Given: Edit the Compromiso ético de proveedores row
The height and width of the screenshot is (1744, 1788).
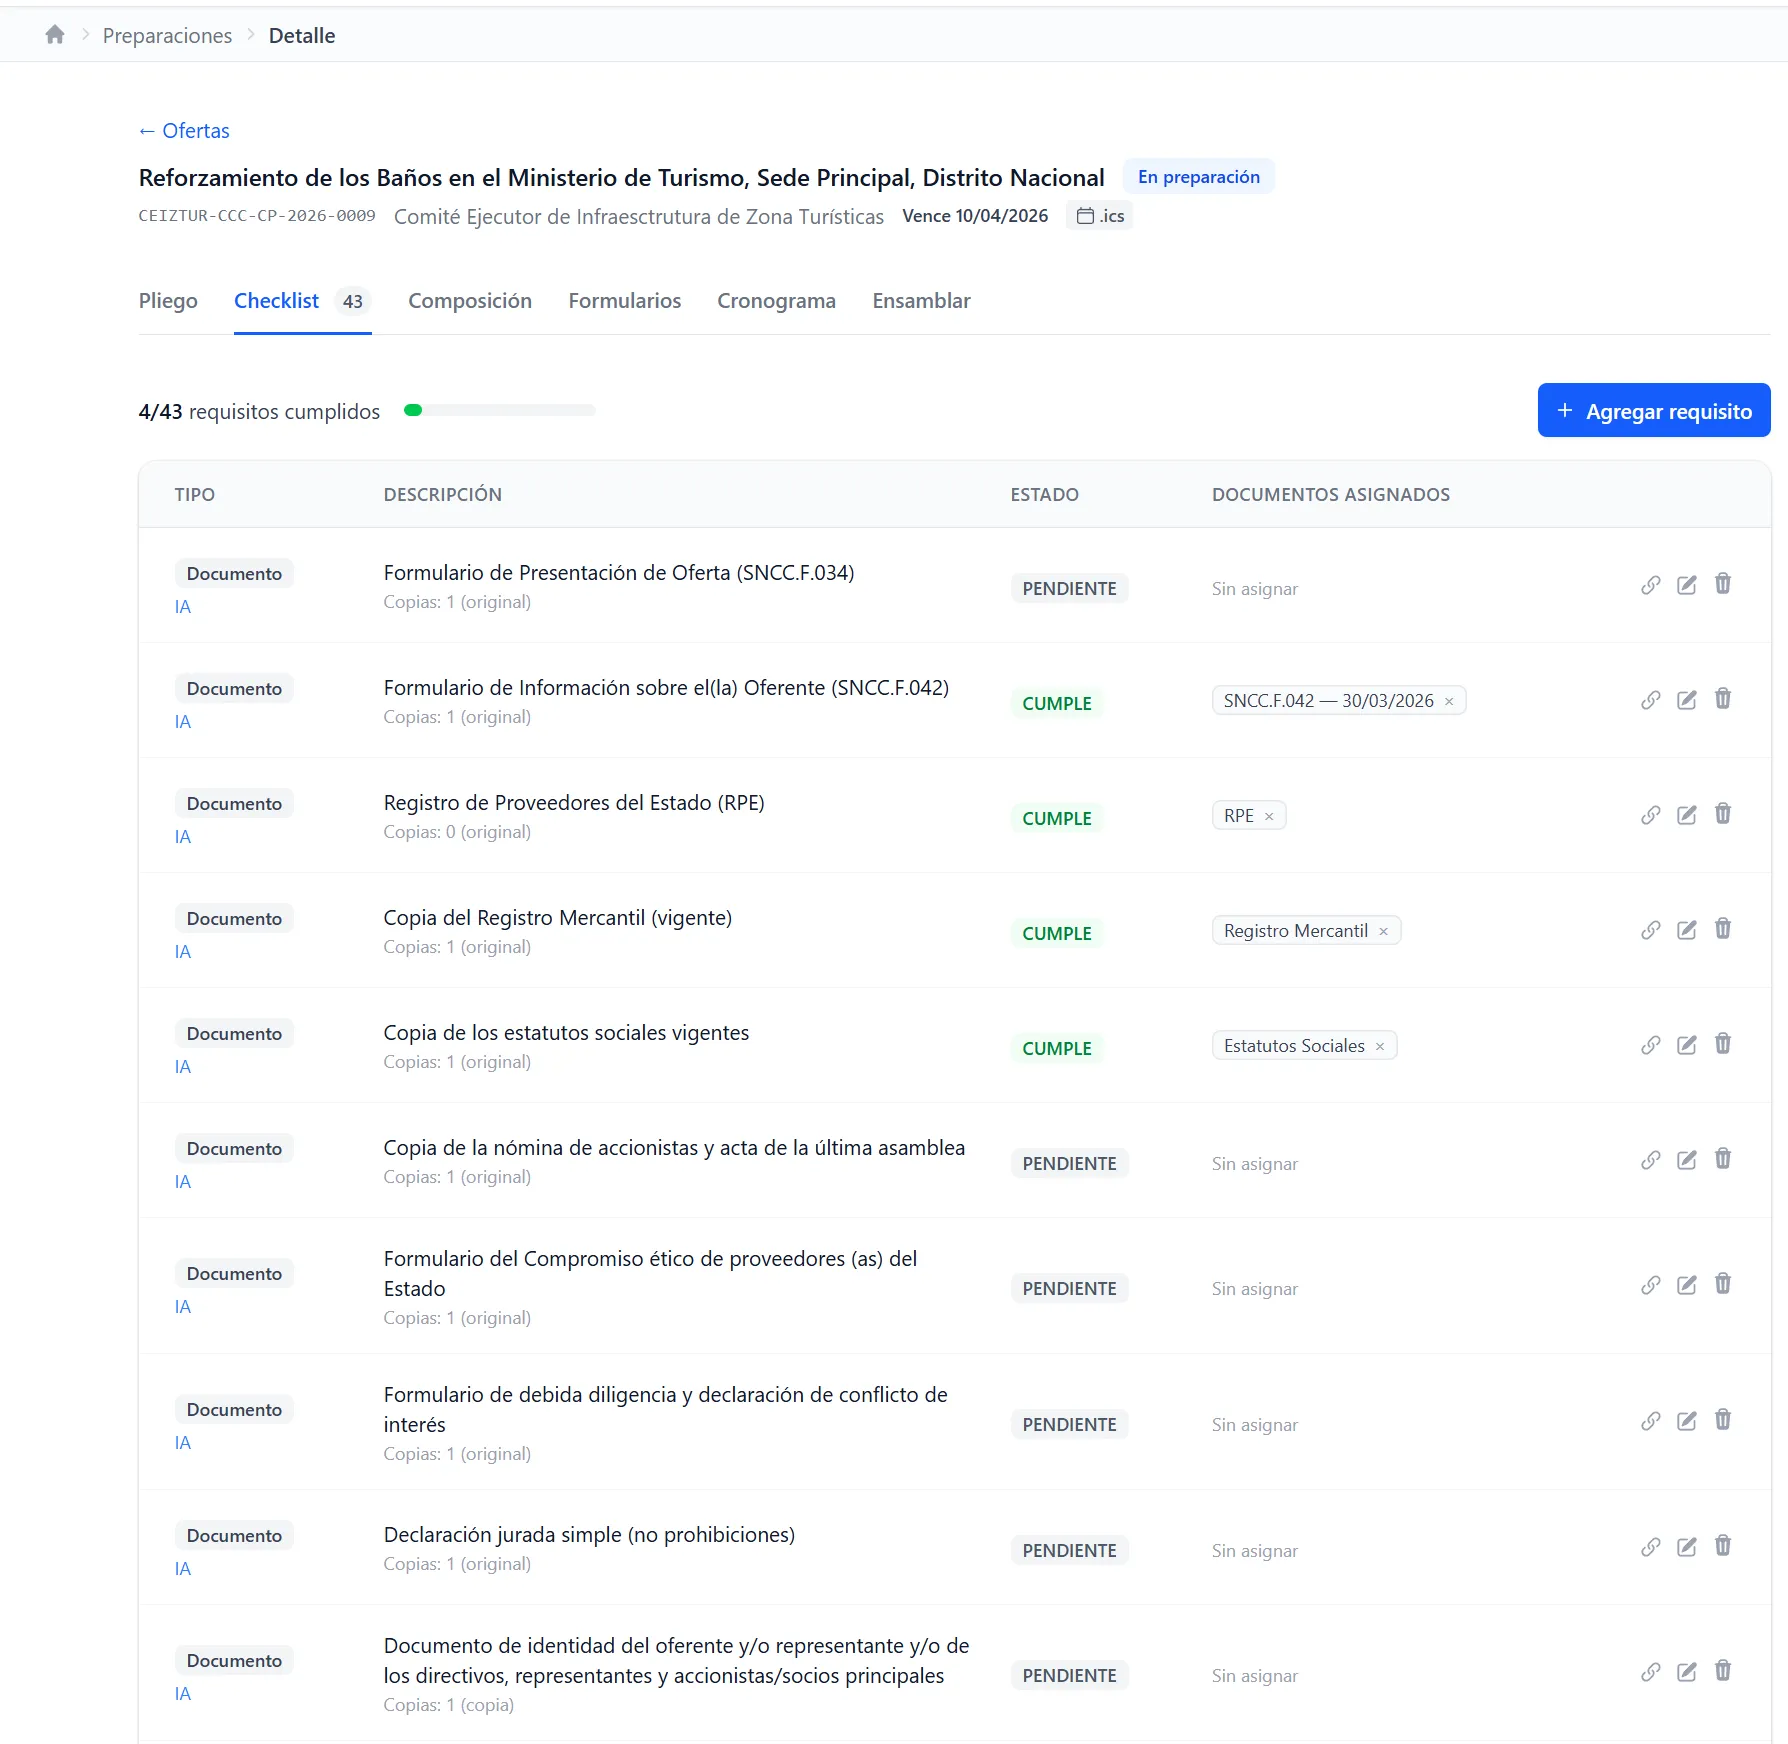Looking at the screenshot, I should click(x=1687, y=1285).
